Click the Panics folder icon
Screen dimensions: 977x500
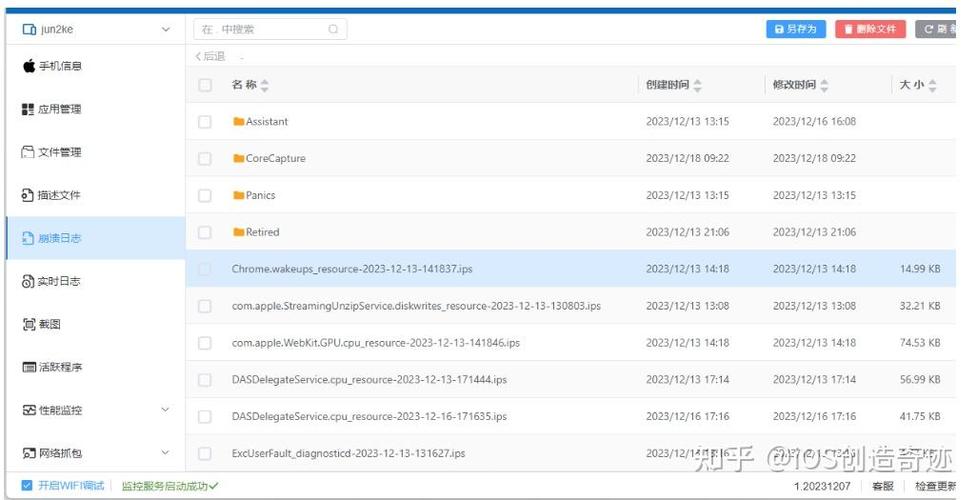(x=238, y=195)
